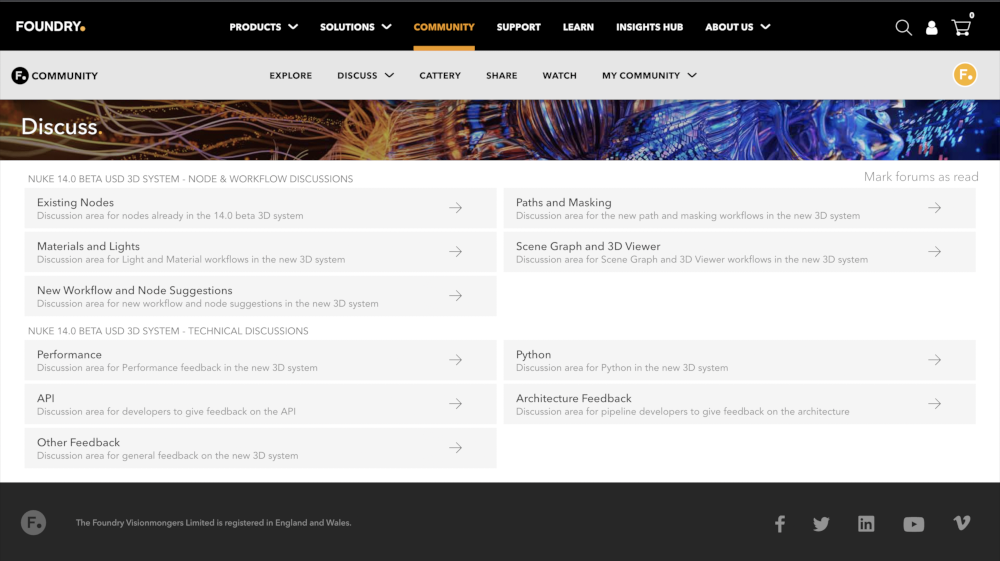
Task: Click the orange profile avatar icon
Action: click(x=964, y=75)
